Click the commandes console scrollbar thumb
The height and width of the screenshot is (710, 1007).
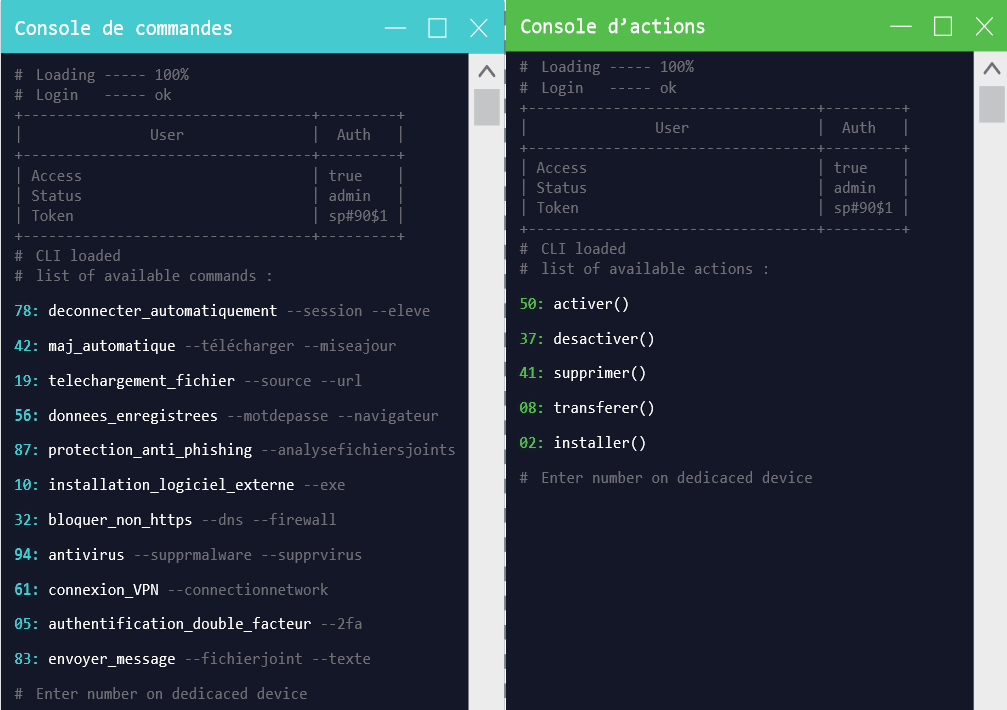(x=487, y=107)
